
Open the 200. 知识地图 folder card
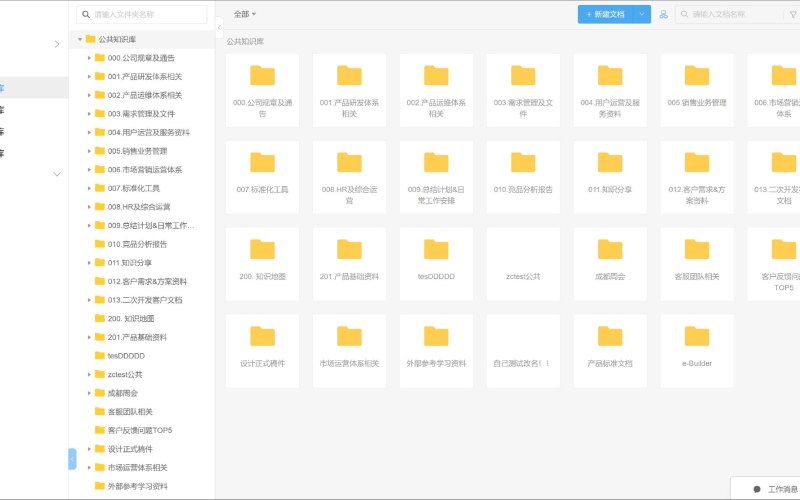pos(262,264)
